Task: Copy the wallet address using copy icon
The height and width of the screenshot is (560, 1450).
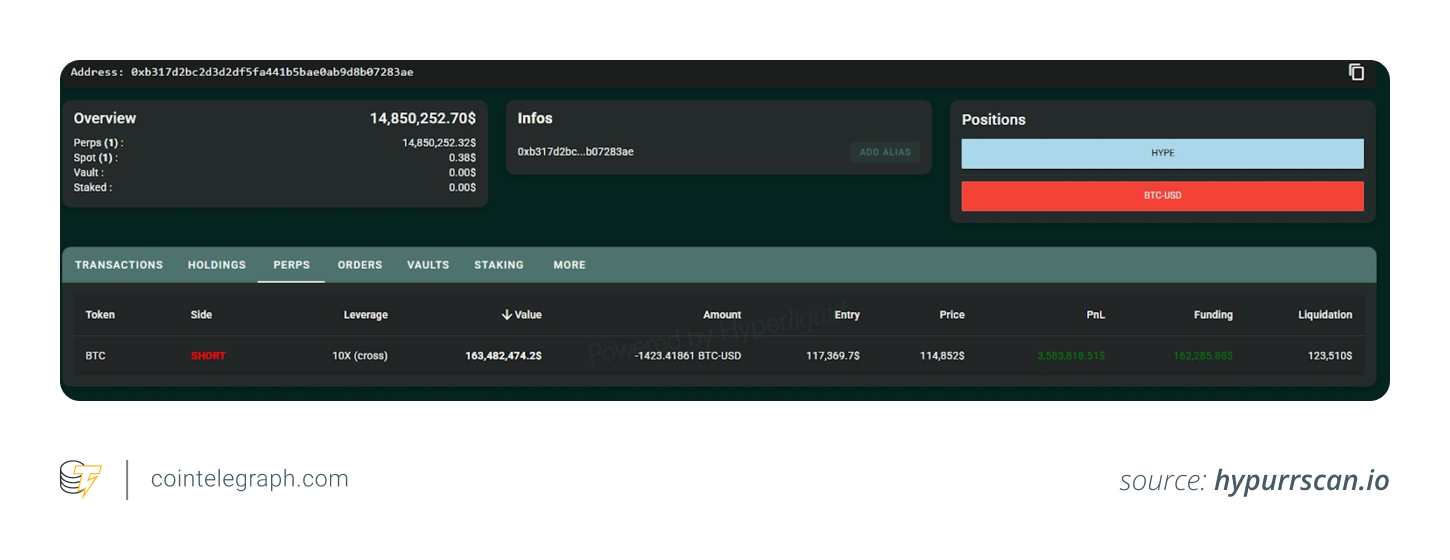Action: click(x=1356, y=72)
